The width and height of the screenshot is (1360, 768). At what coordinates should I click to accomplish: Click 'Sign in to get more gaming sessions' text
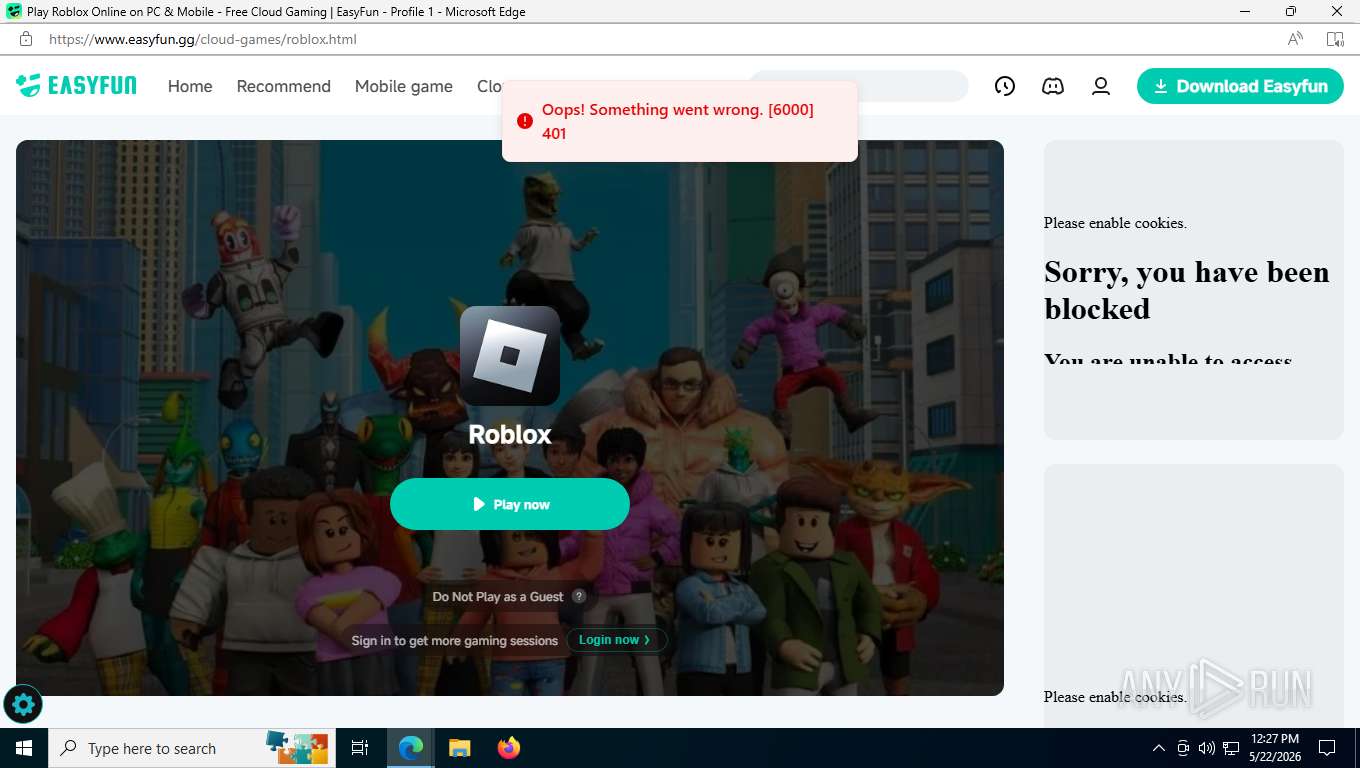(455, 640)
